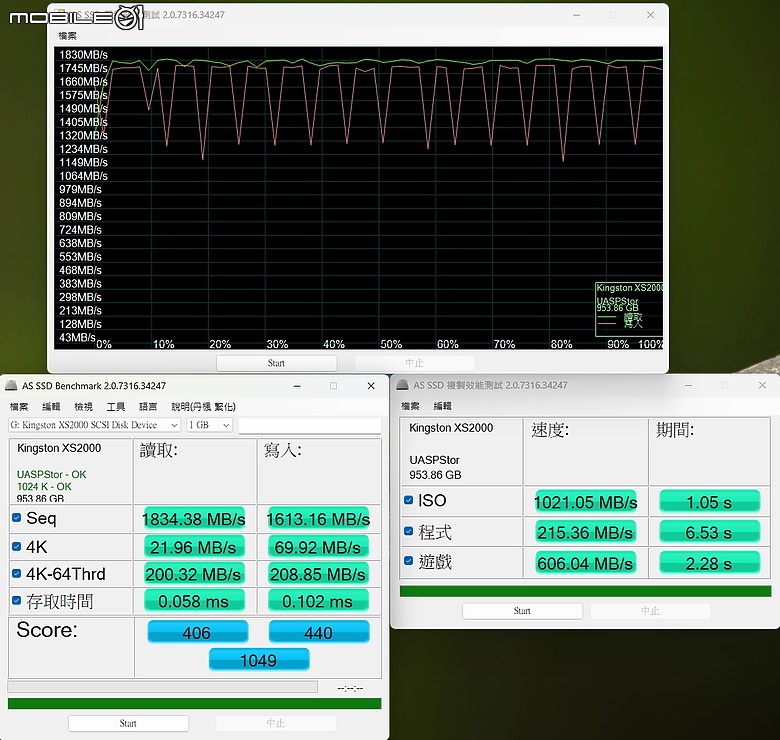The width and height of the screenshot is (780, 740).
Task: Open 檔案 menu in the compression graph window
Action: click(67, 36)
